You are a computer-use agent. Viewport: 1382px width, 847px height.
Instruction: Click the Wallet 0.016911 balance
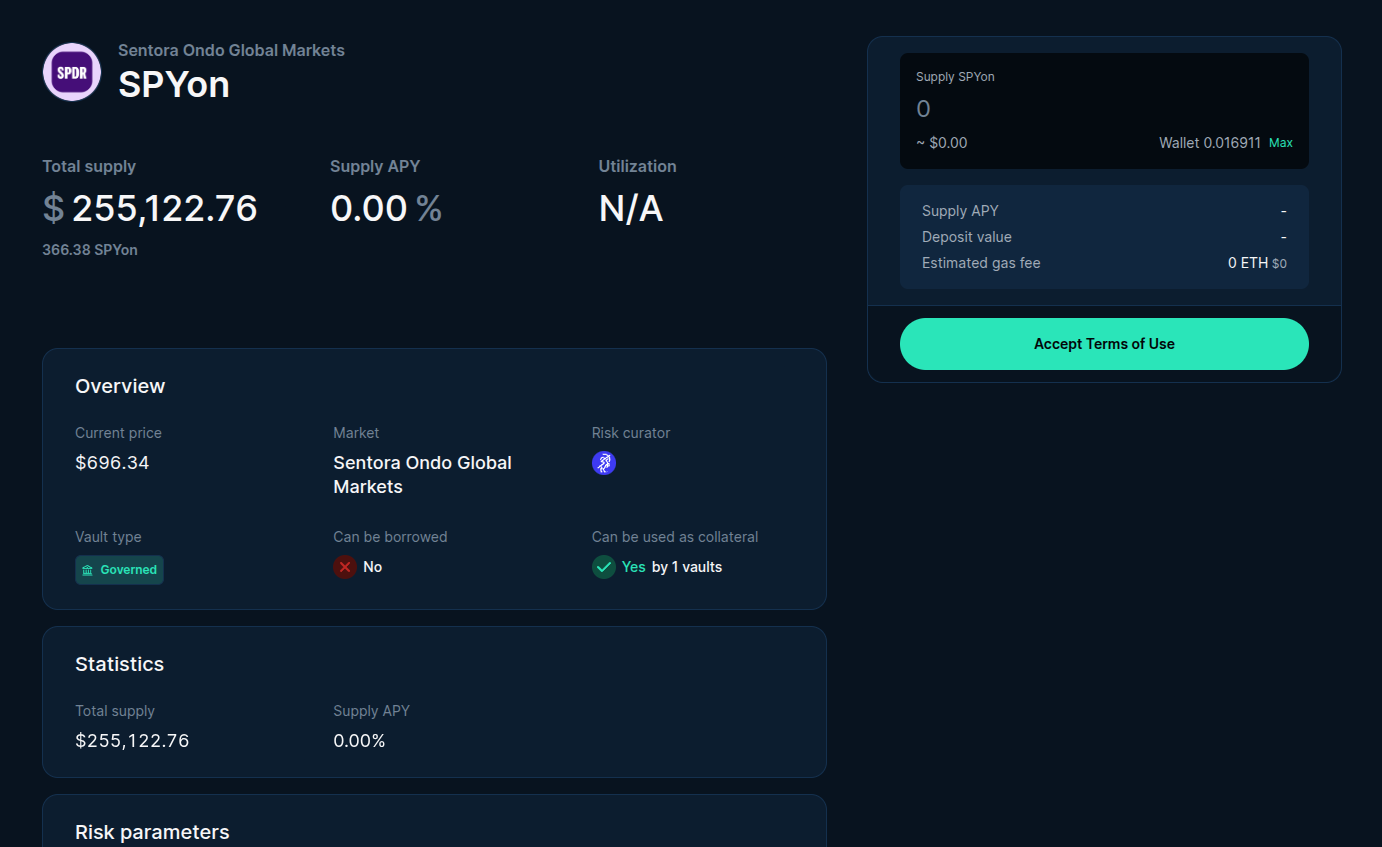(1210, 143)
